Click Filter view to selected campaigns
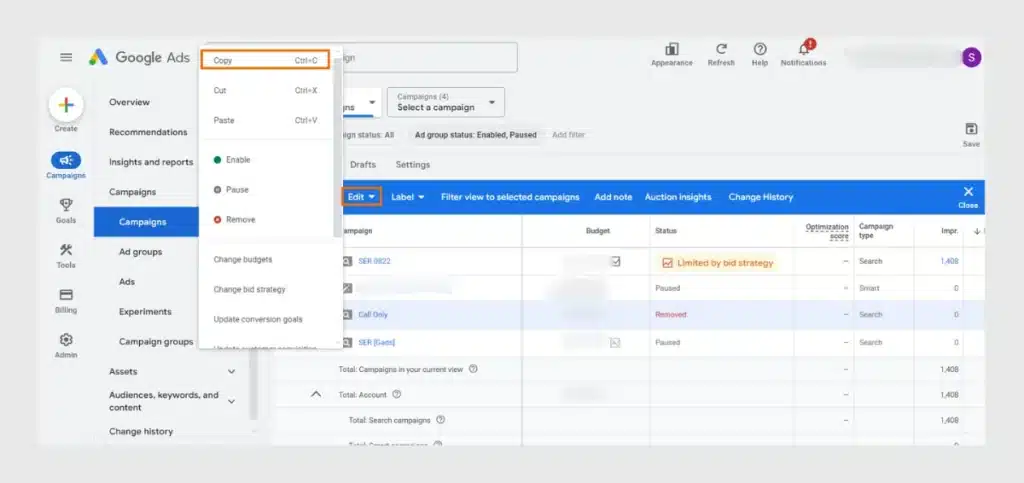1024x483 pixels. coord(510,196)
